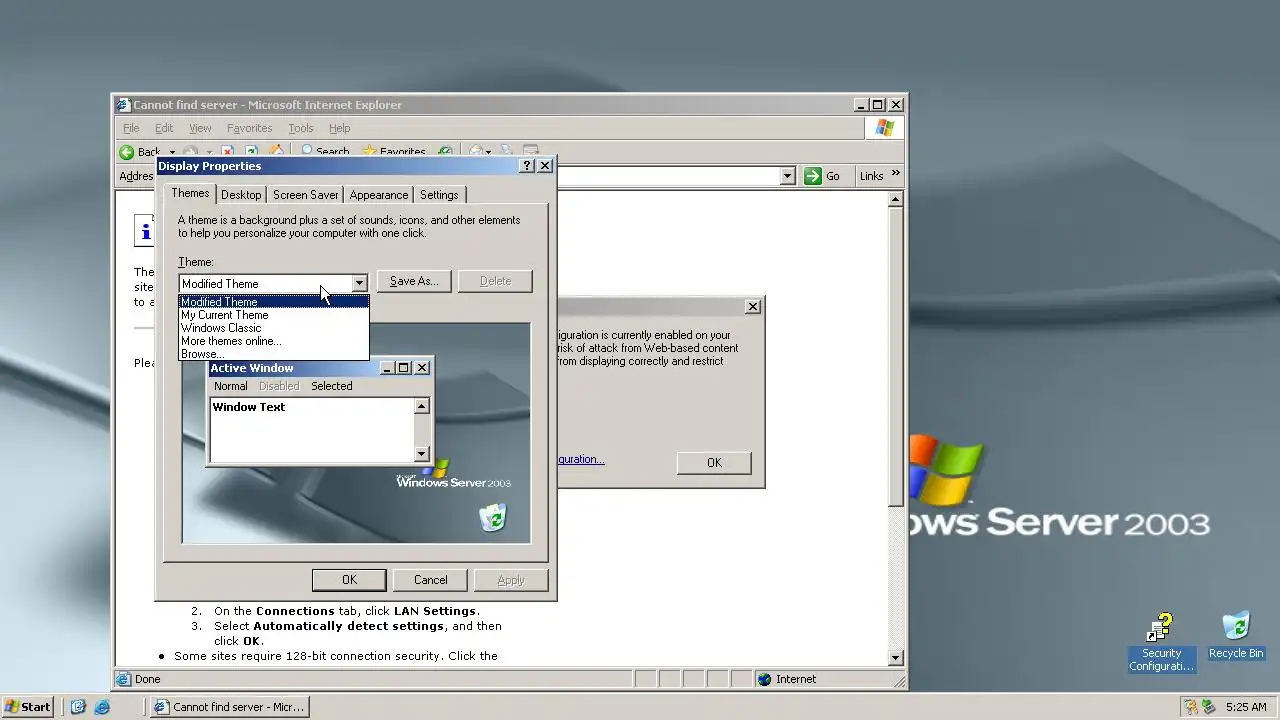Open the File menu in Internet Explorer
This screenshot has width=1280, height=720.
(x=131, y=128)
